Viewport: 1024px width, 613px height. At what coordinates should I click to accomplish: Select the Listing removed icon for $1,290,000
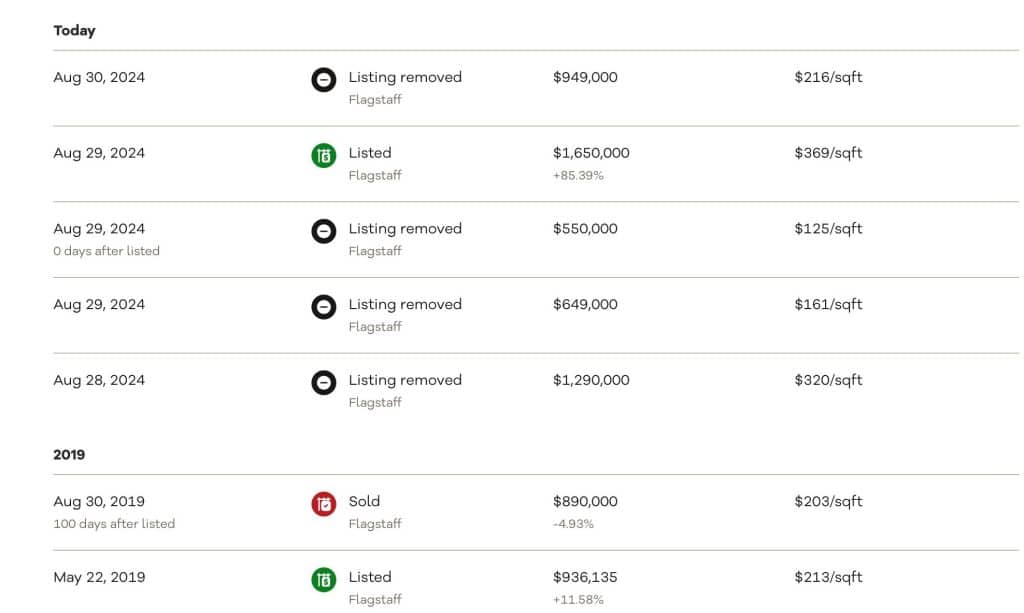324,383
